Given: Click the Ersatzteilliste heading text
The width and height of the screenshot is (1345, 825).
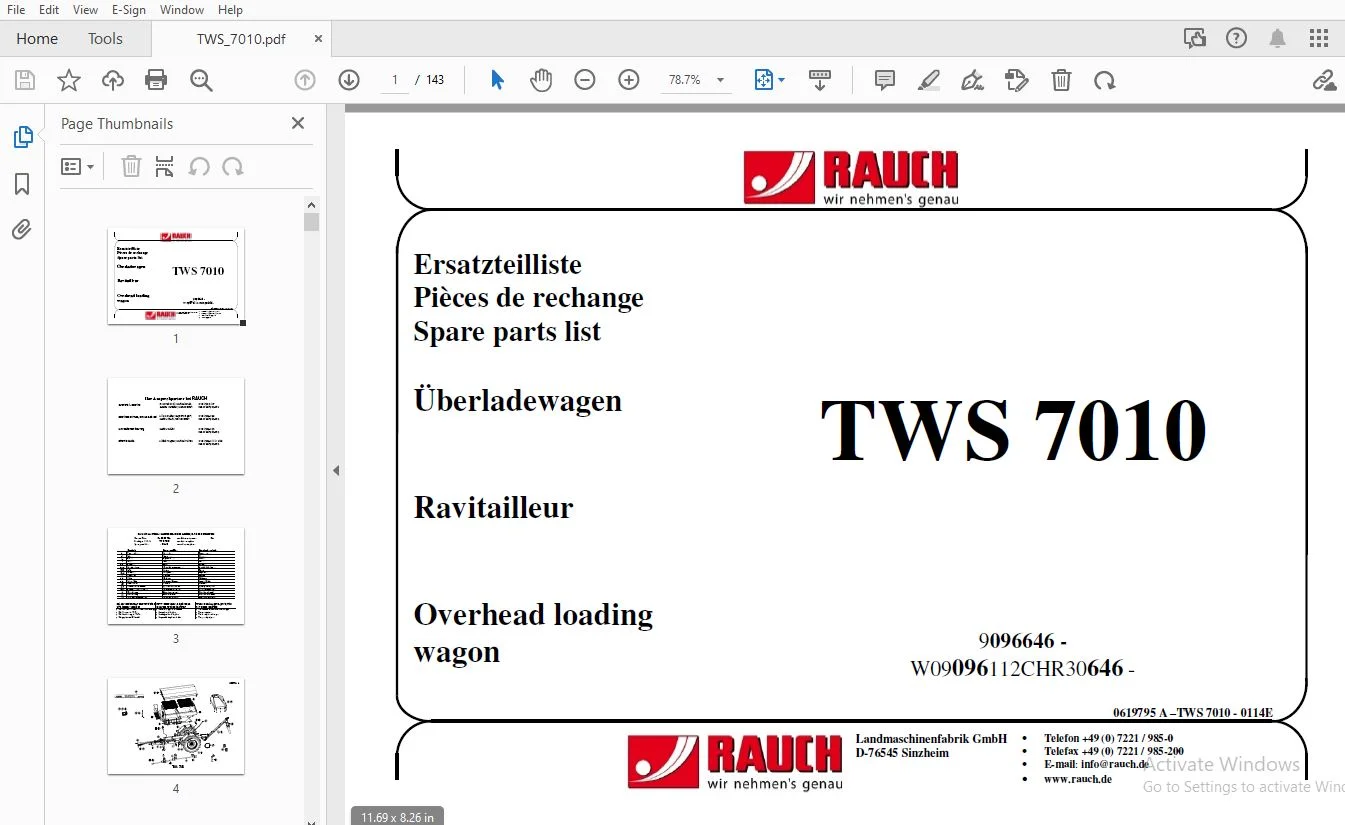Looking at the screenshot, I should point(497,264).
